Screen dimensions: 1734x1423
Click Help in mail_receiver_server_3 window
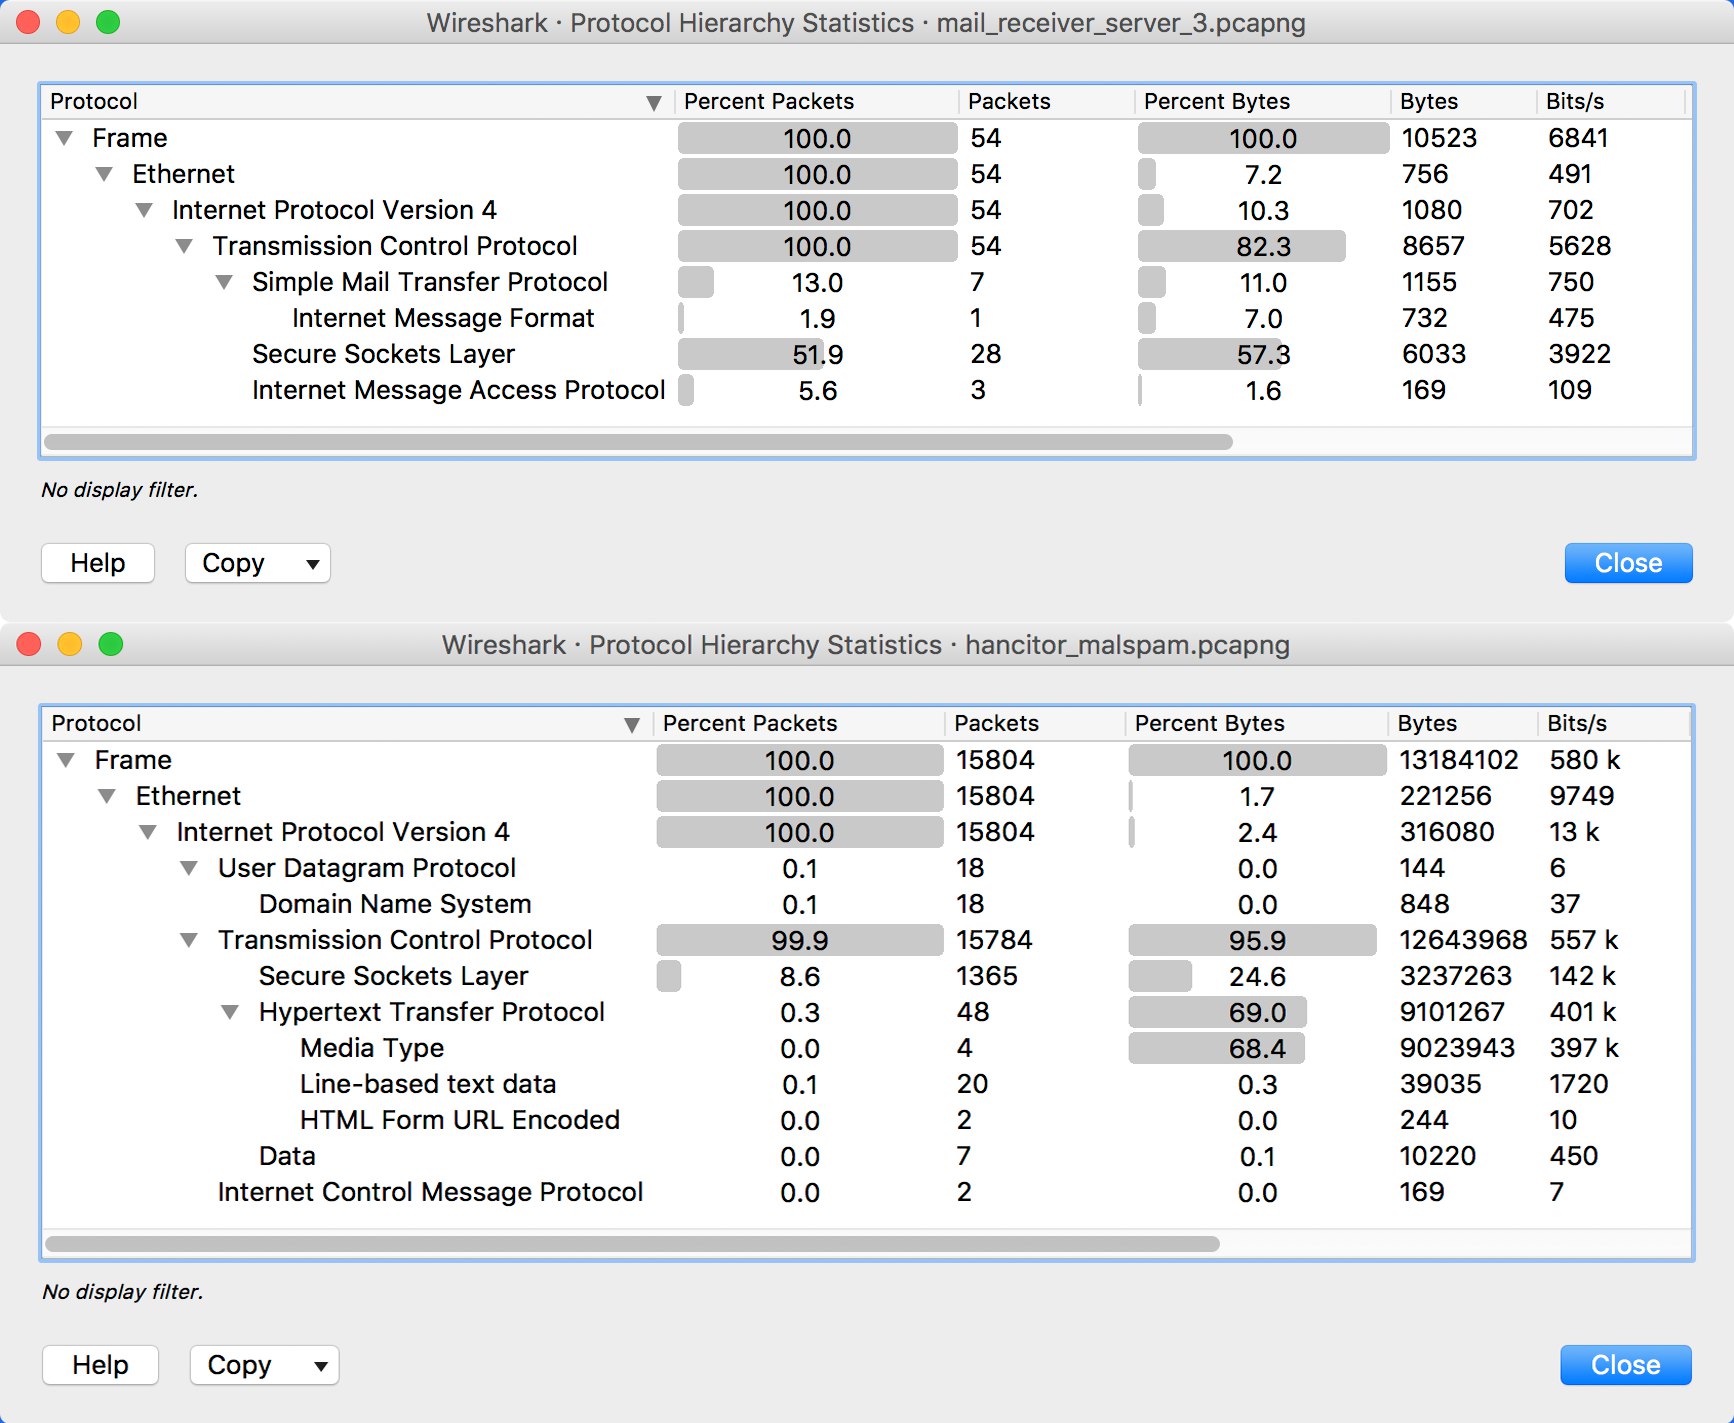tap(98, 563)
